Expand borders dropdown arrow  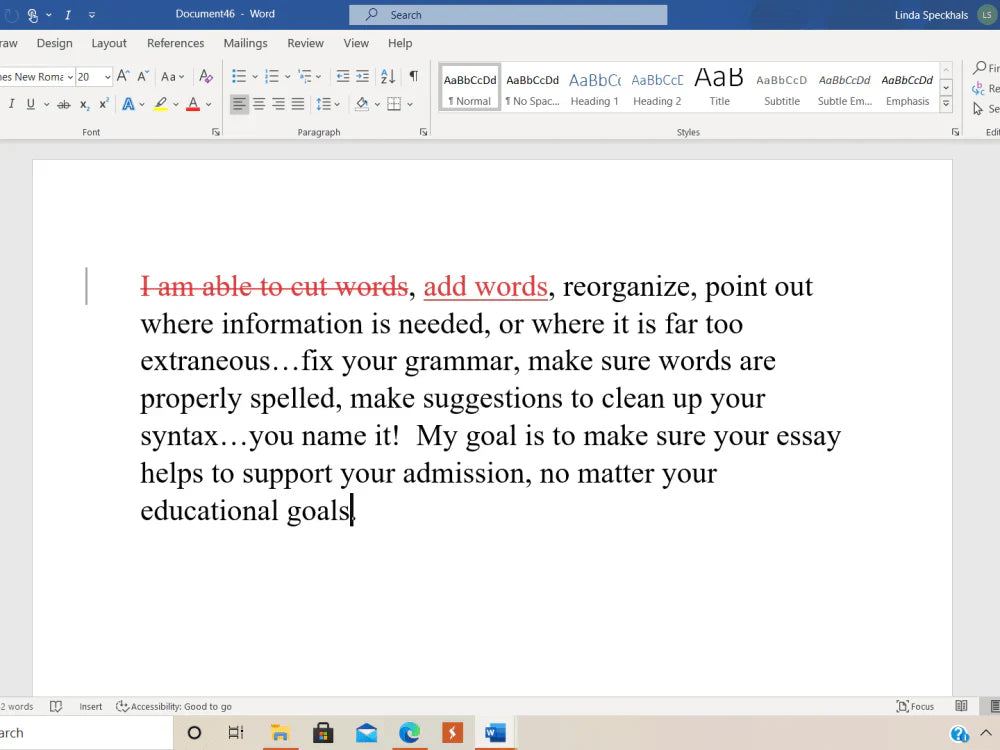click(410, 104)
